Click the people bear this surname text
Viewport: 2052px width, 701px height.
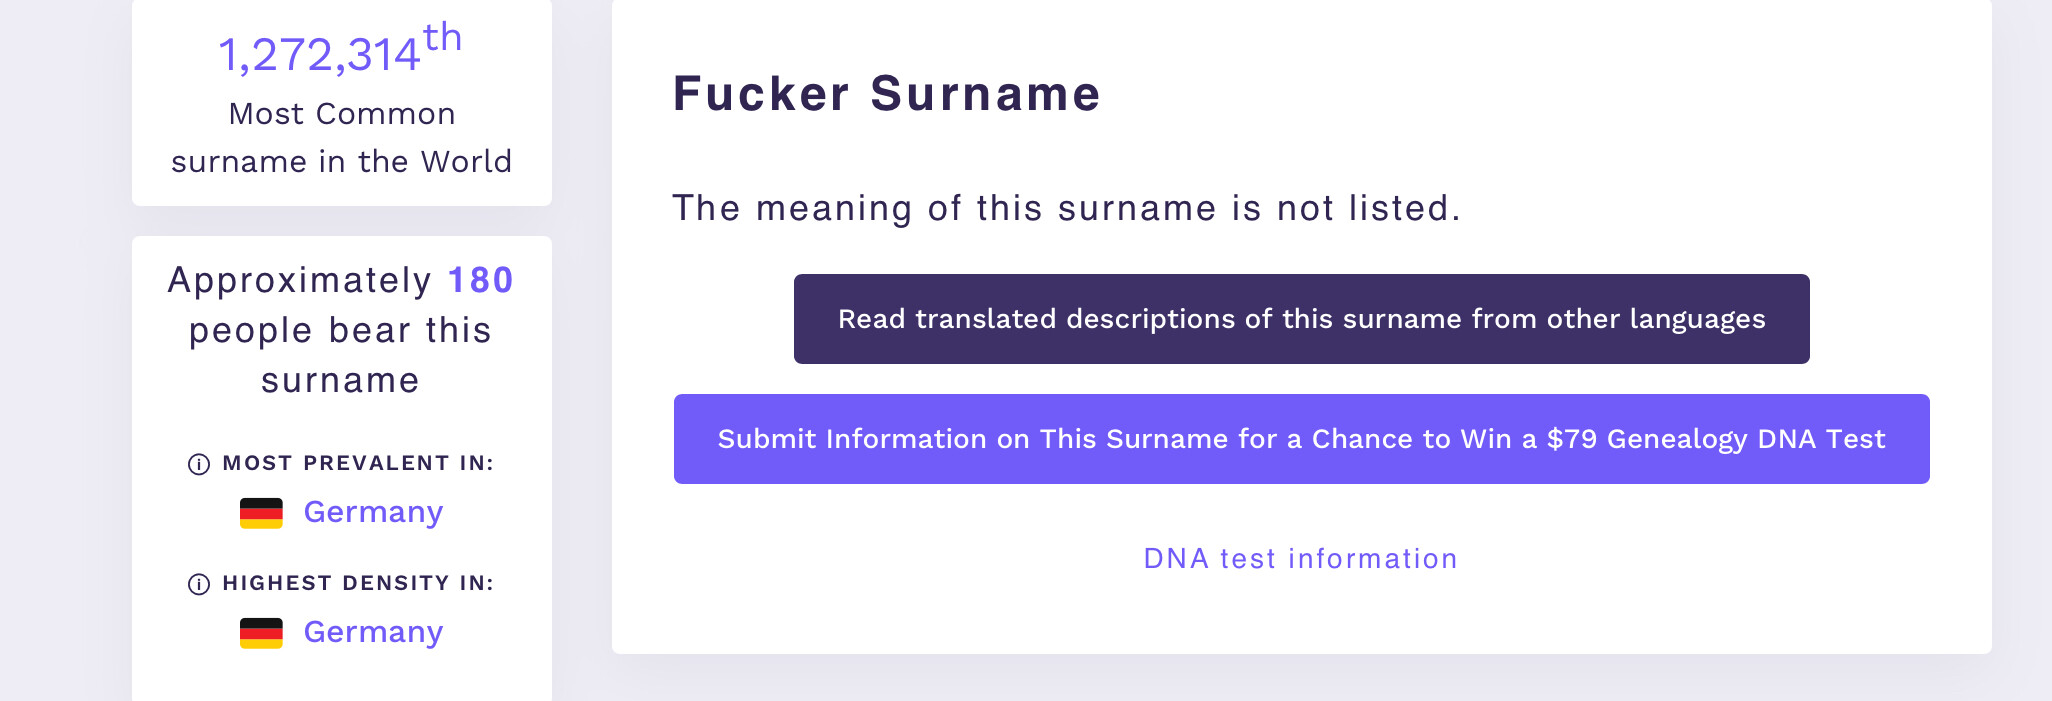coord(341,355)
